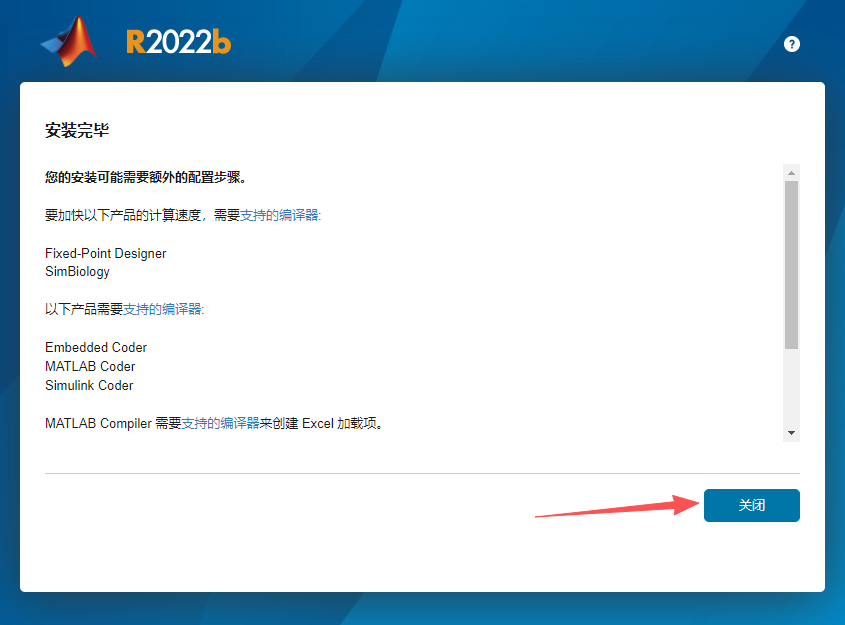
Task: Click the blue Close button
Action: pos(751,505)
